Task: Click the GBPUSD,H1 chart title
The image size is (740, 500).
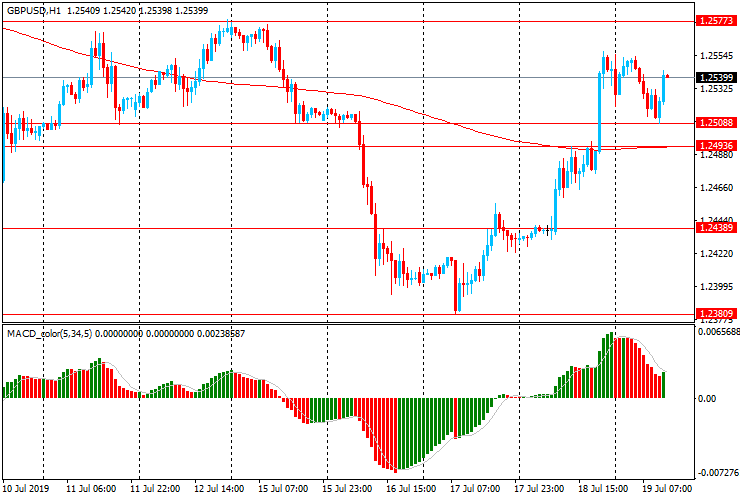Action: [x=34, y=10]
